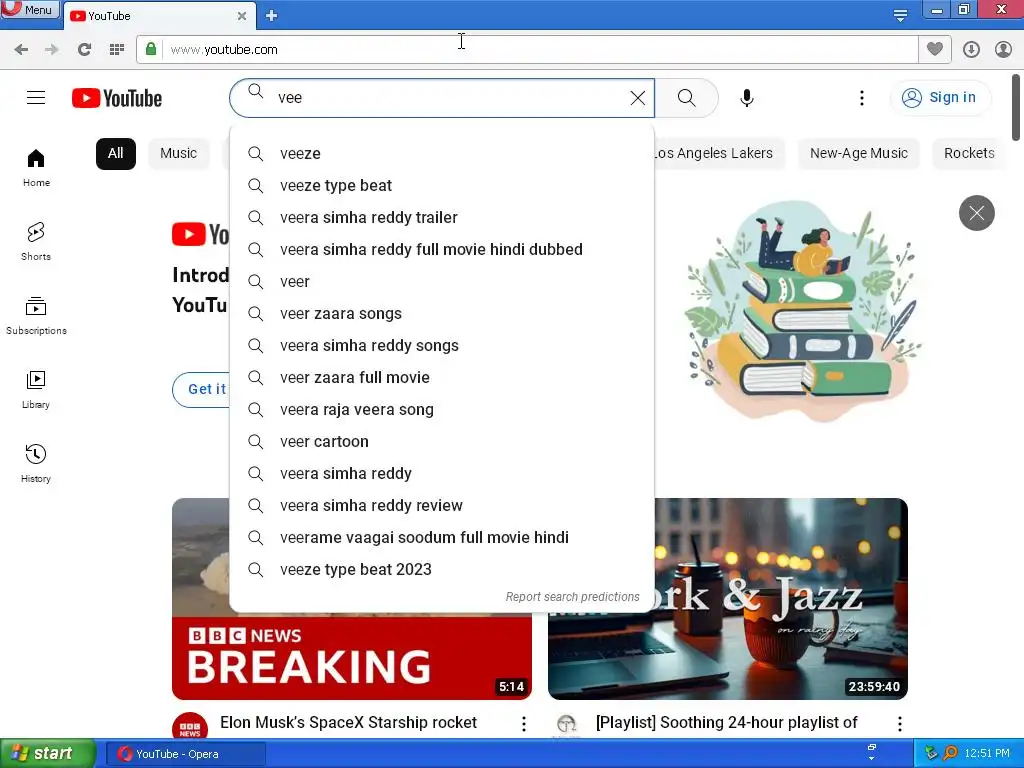Select the New-Age Music chip
This screenshot has width=1024, height=768.
[859, 153]
